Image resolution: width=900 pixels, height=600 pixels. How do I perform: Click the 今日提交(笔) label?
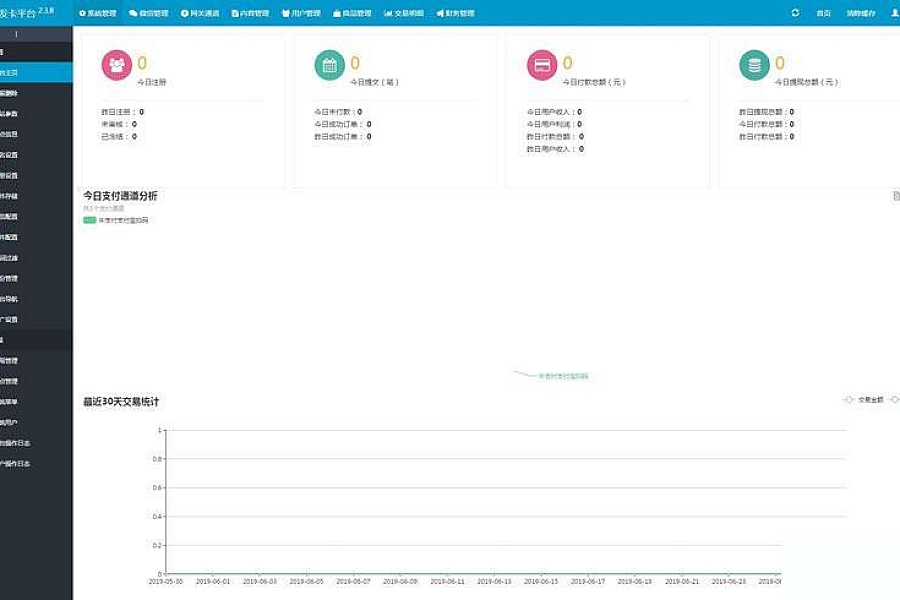tap(374, 82)
